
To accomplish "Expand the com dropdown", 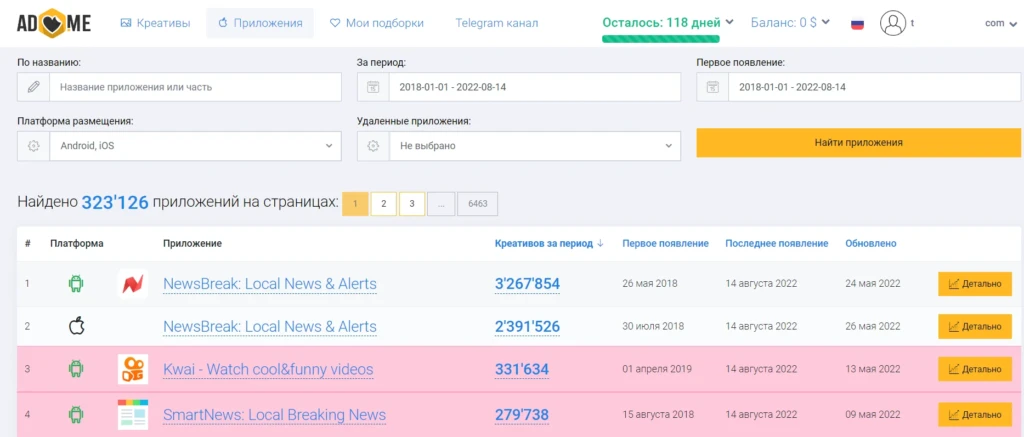I will 1002,23.
